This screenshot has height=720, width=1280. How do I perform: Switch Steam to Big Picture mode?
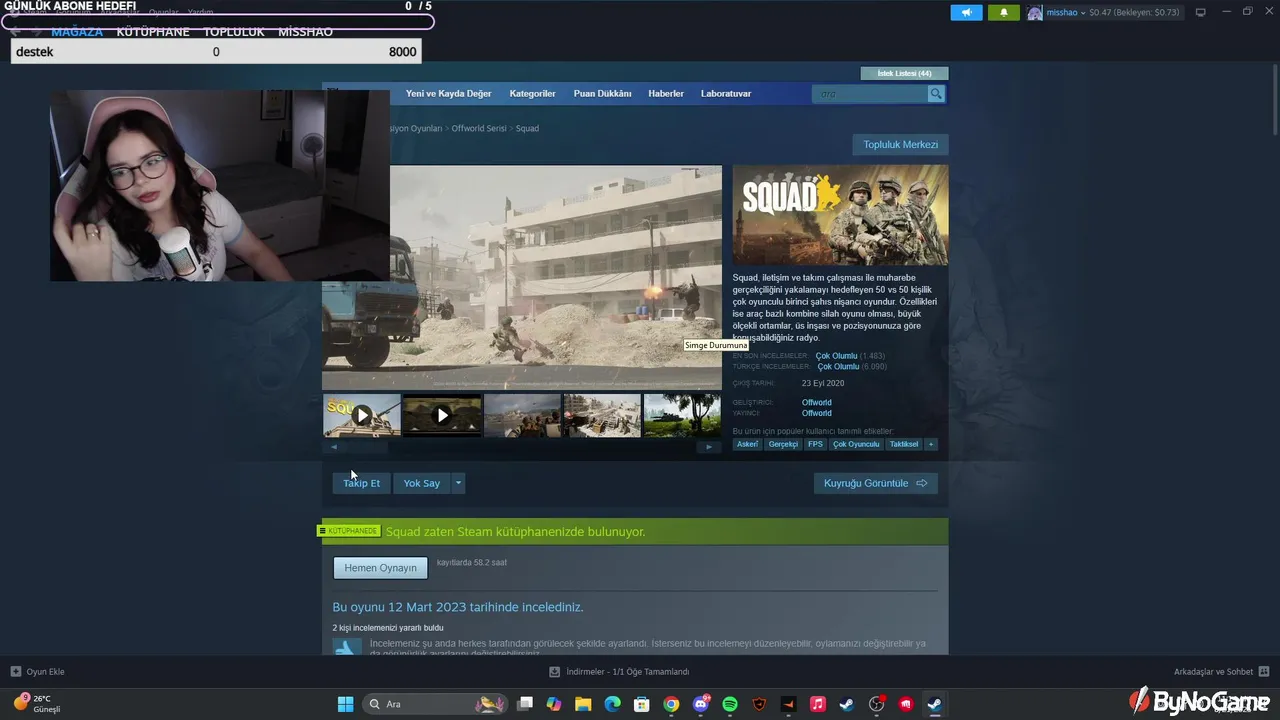[x=1201, y=13]
